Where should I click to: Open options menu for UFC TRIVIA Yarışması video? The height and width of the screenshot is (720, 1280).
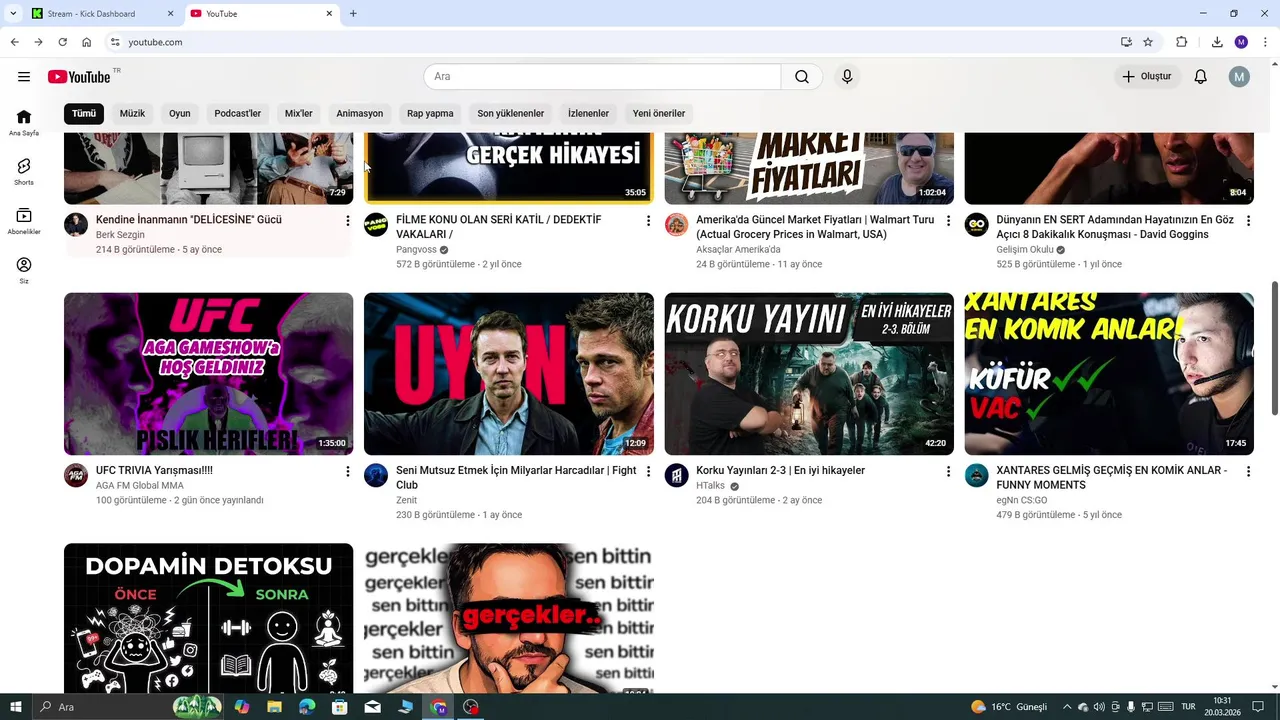(x=348, y=471)
